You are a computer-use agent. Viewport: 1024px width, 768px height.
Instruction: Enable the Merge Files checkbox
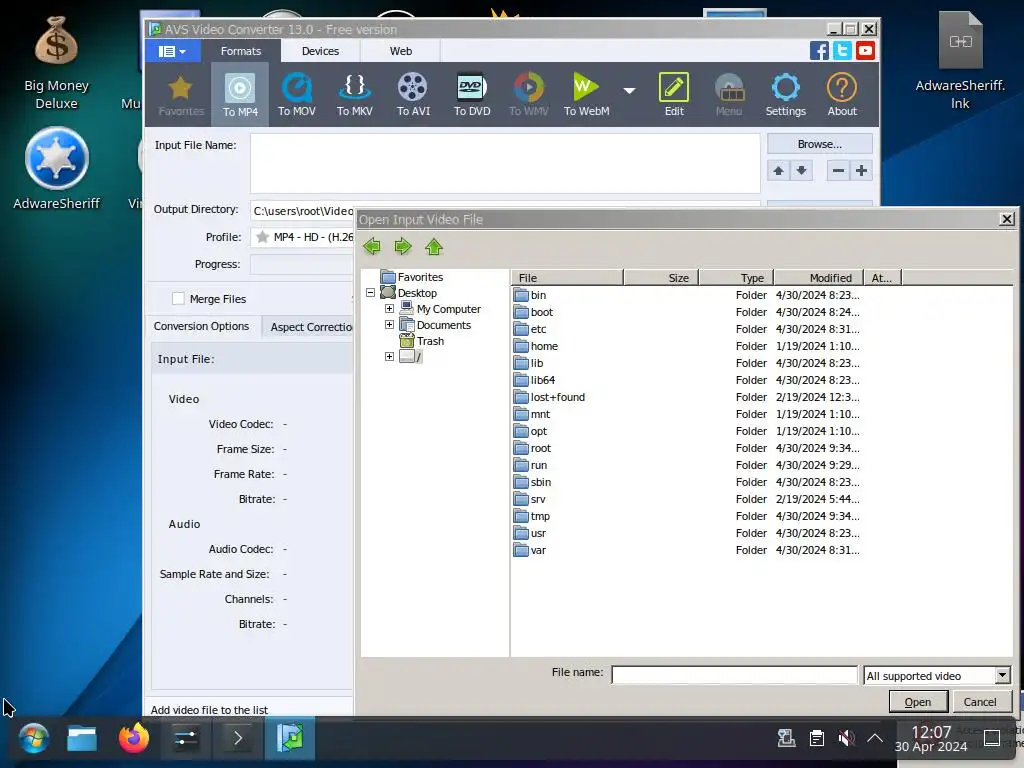[x=178, y=298]
